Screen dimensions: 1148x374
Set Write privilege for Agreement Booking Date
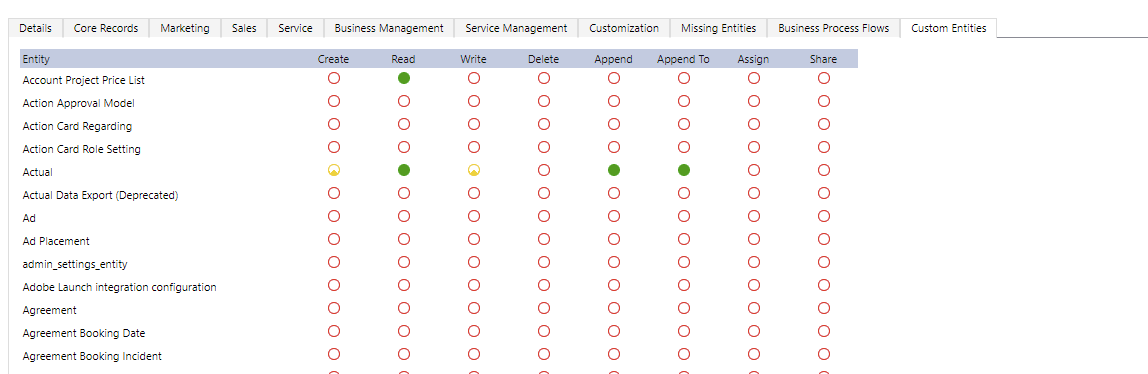[x=474, y=331]
